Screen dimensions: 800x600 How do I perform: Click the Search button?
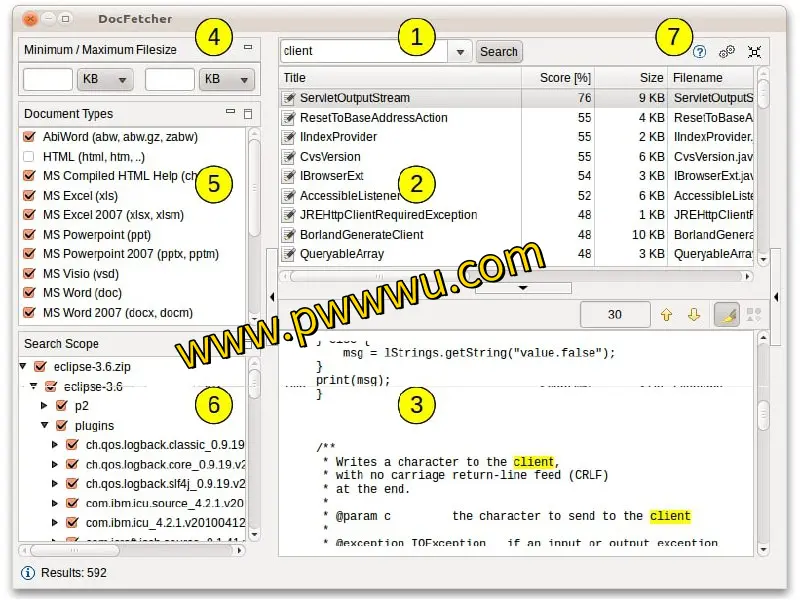tap(498, 52)
